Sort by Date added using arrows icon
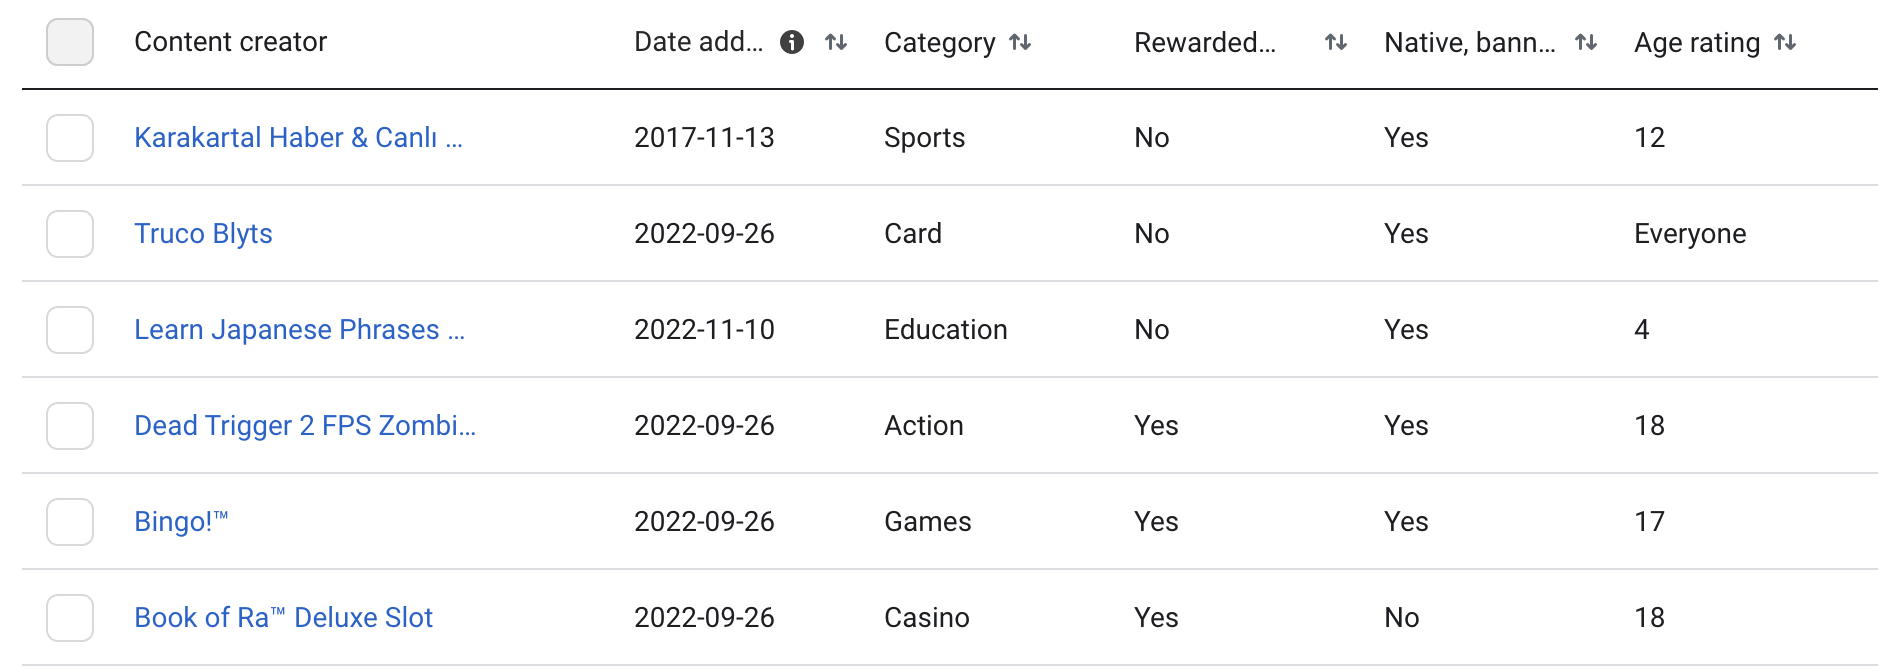This screenshot has width=1898, height=672. 836,42
